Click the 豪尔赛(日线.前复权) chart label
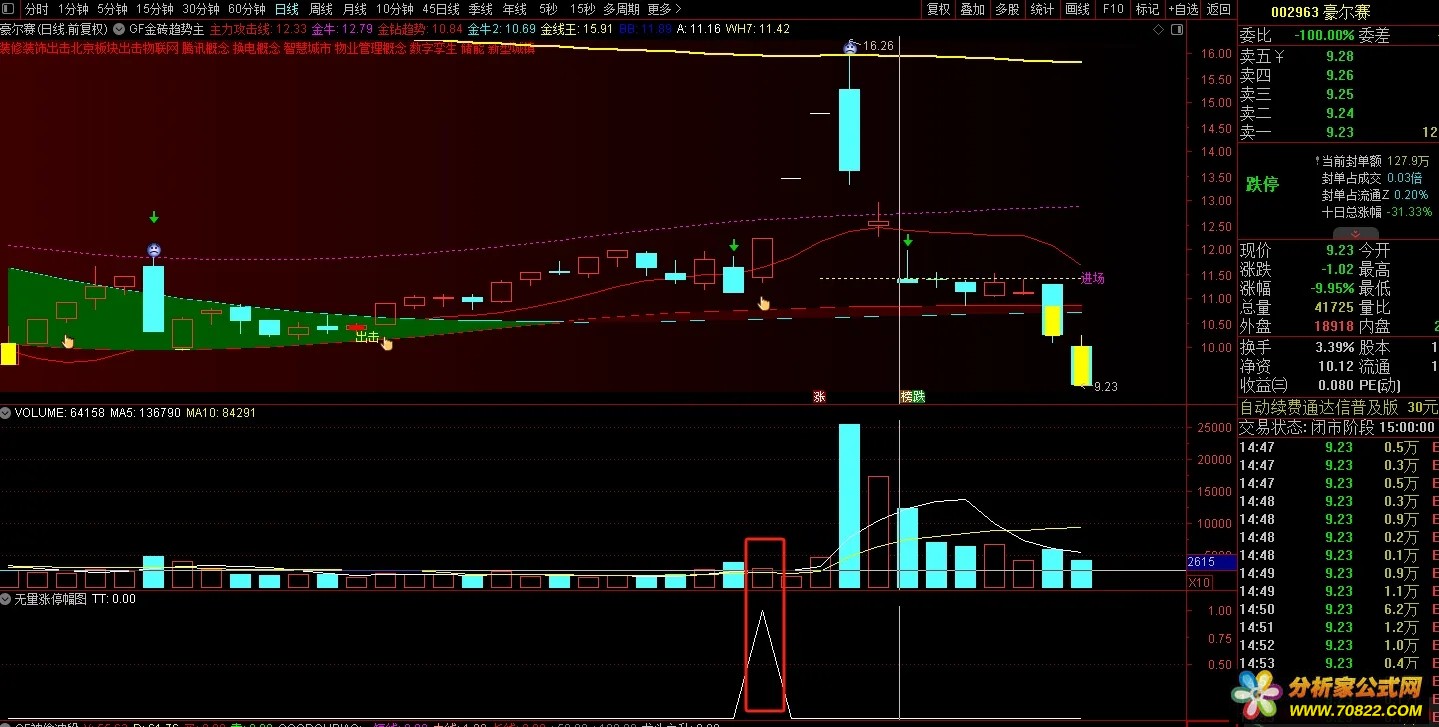Image resolution: width=1439 pixels, height=727 pixels. pos(54,29)
